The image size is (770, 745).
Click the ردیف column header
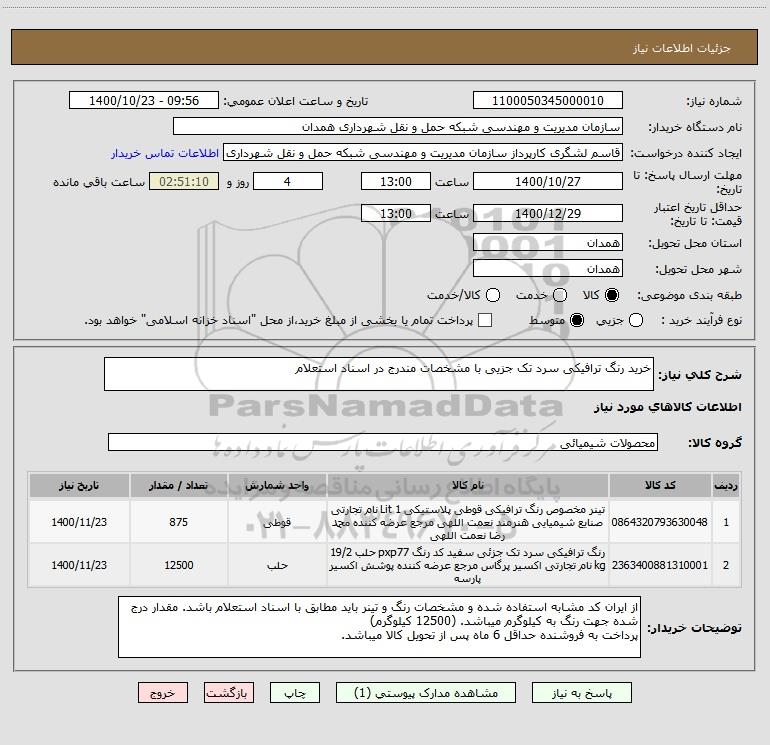(x=726, y=486)
